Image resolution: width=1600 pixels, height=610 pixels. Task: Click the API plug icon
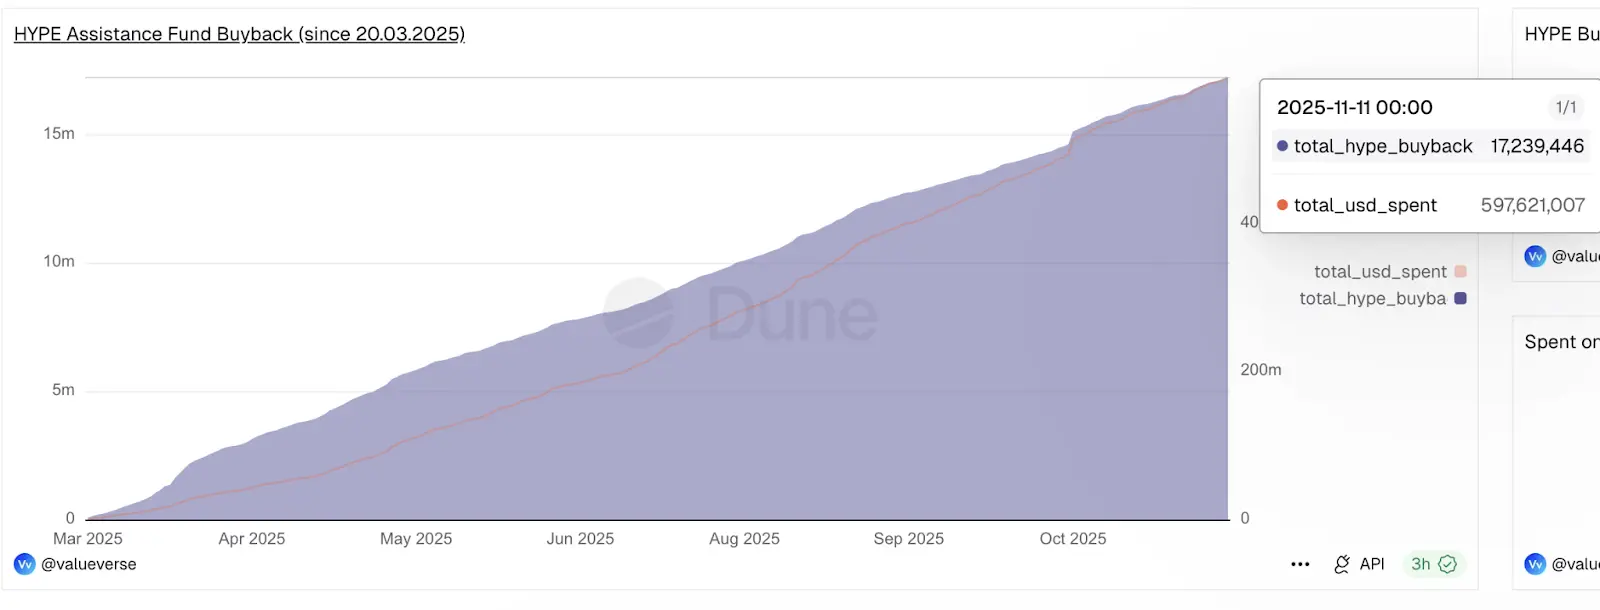(x=1342, y=565)
